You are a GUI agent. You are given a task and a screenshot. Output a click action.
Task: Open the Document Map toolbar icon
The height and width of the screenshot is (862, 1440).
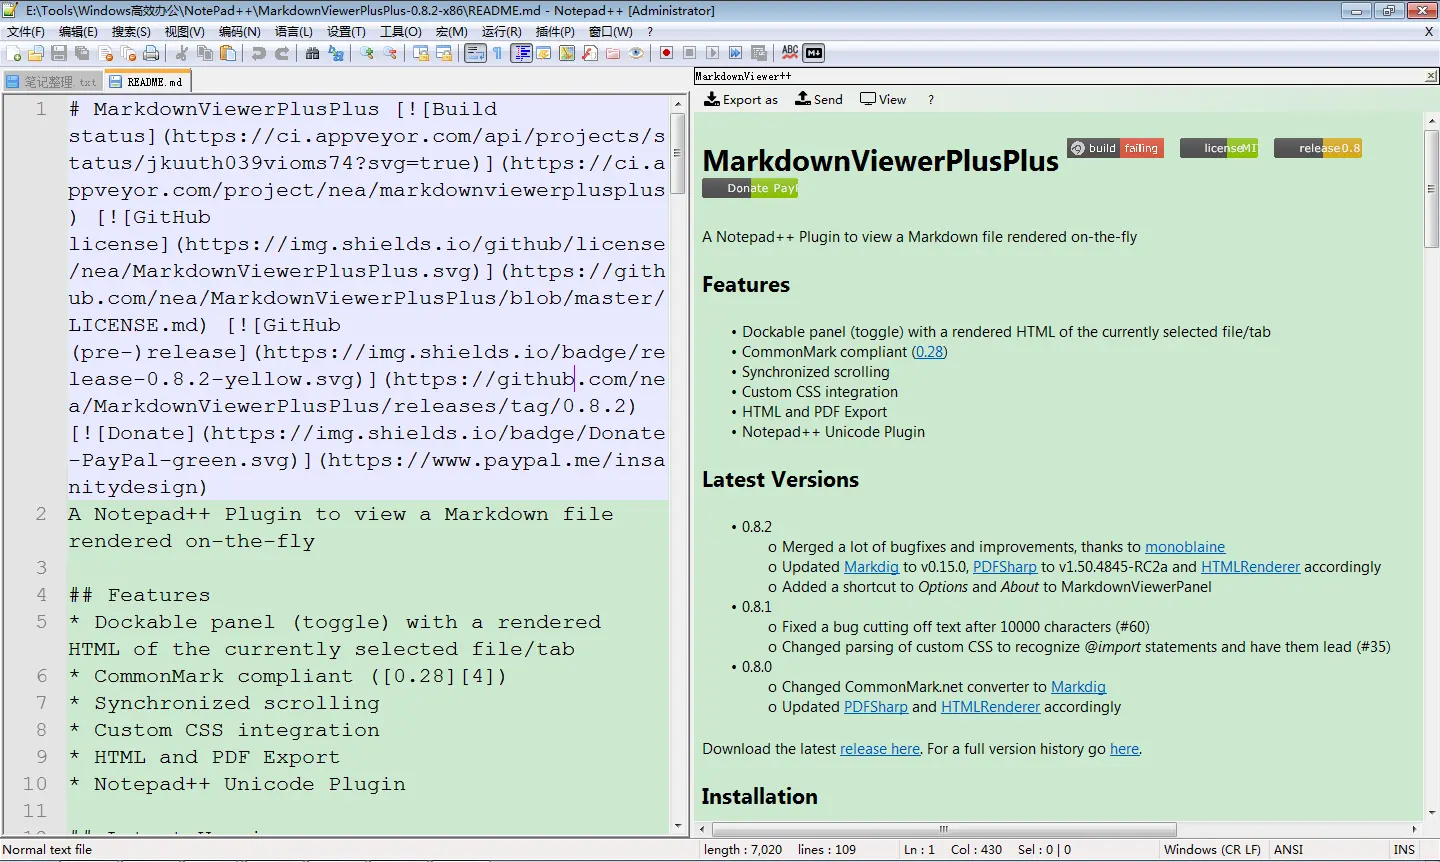pyautogui.click(x=567, y=53)
